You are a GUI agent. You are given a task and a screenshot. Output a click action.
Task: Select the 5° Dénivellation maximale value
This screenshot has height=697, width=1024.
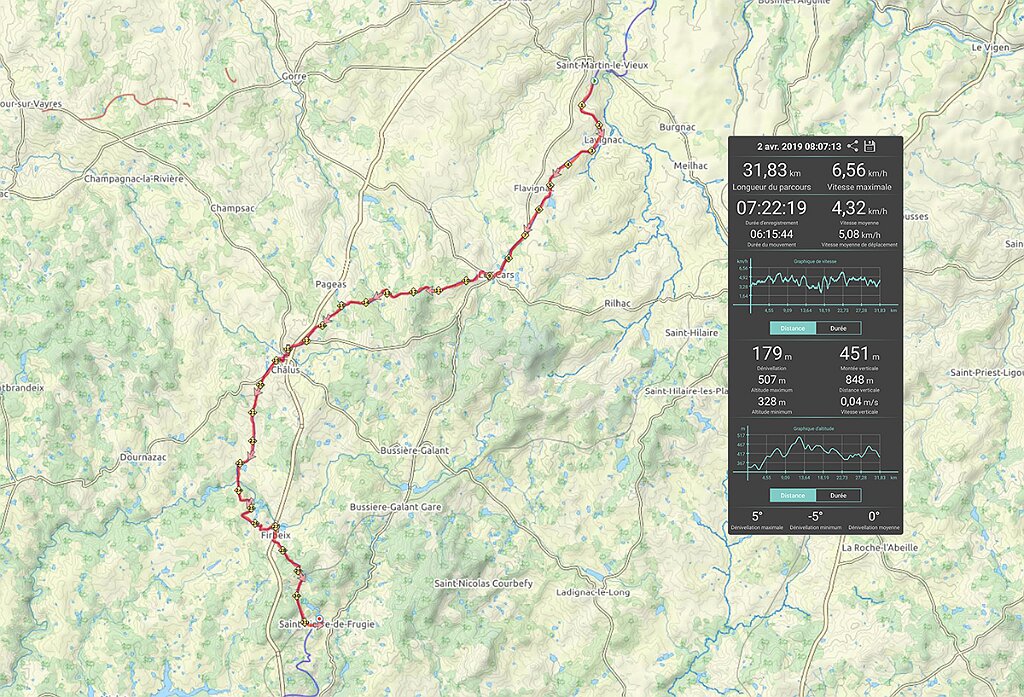click(x=757, y=516)
